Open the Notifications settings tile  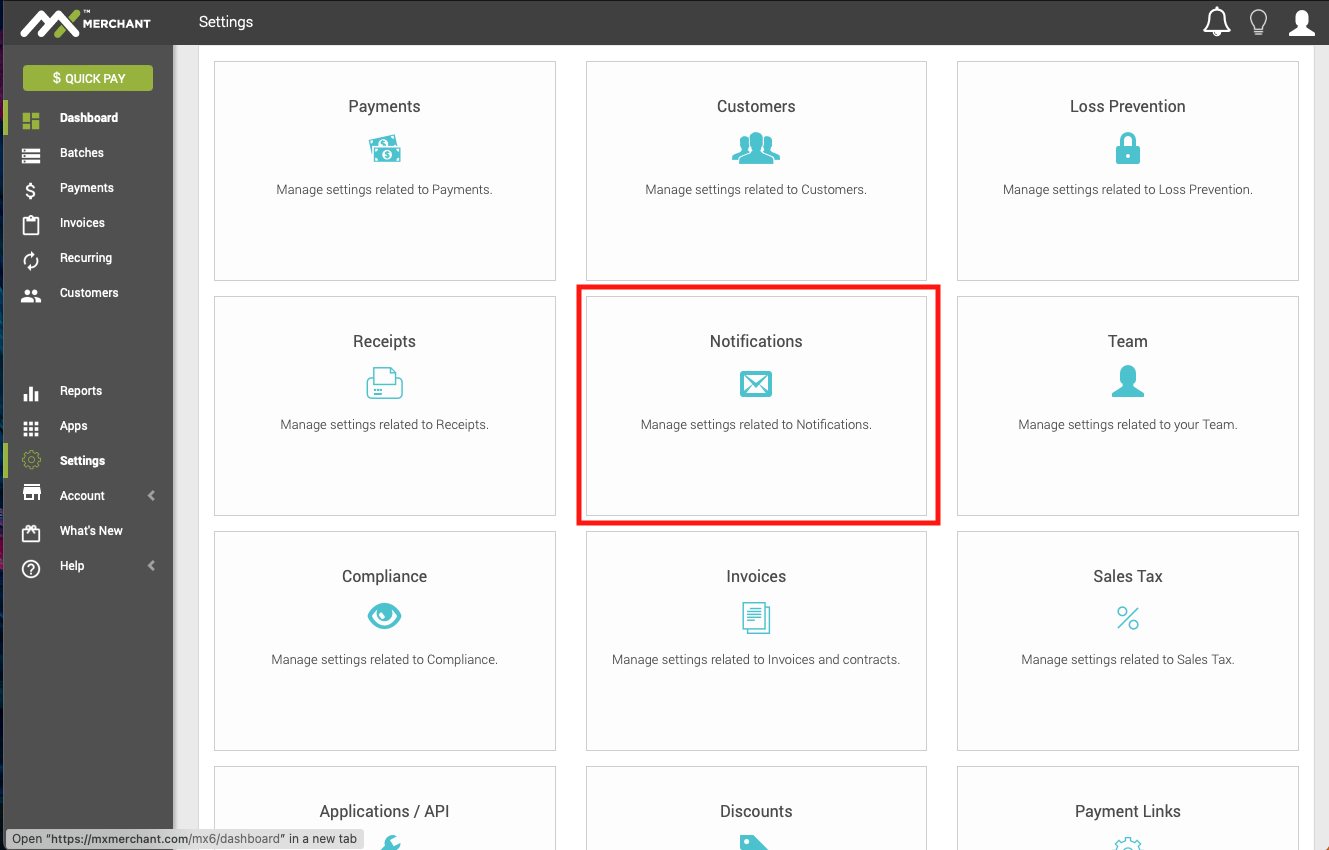coord(756,405)
